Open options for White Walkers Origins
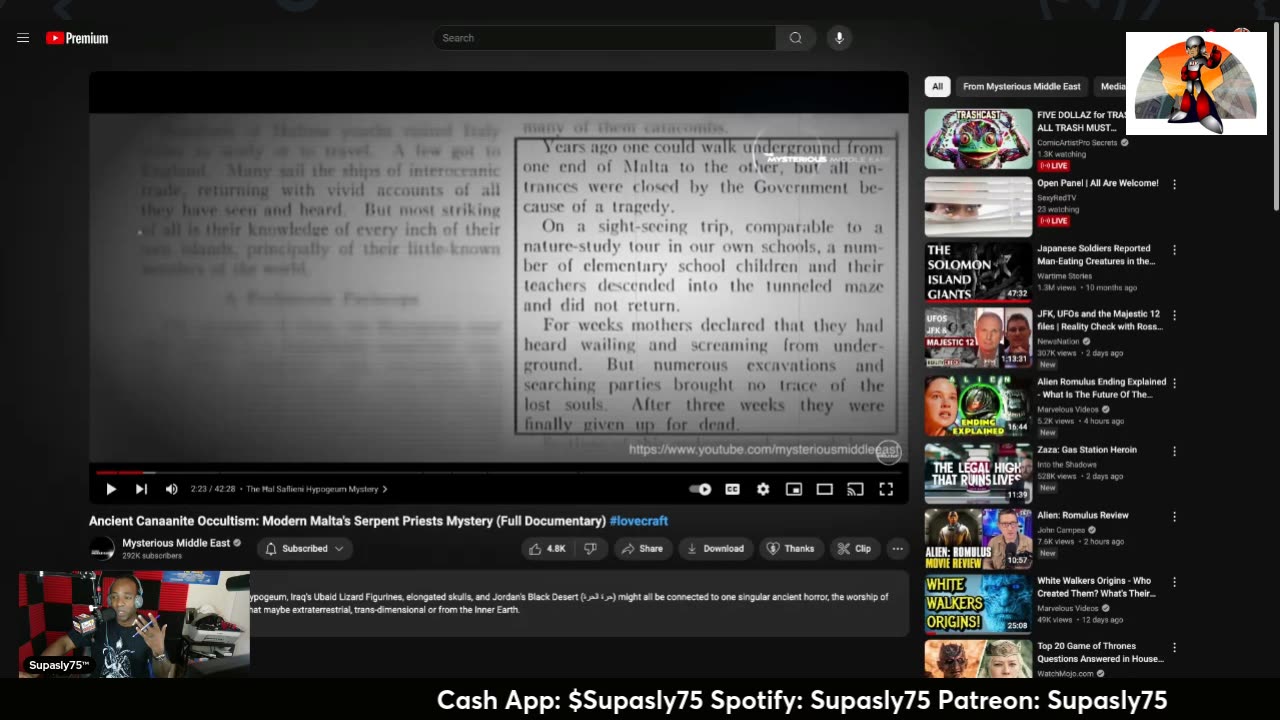Screen dimensions: 1280x720 coord(1174,582)
